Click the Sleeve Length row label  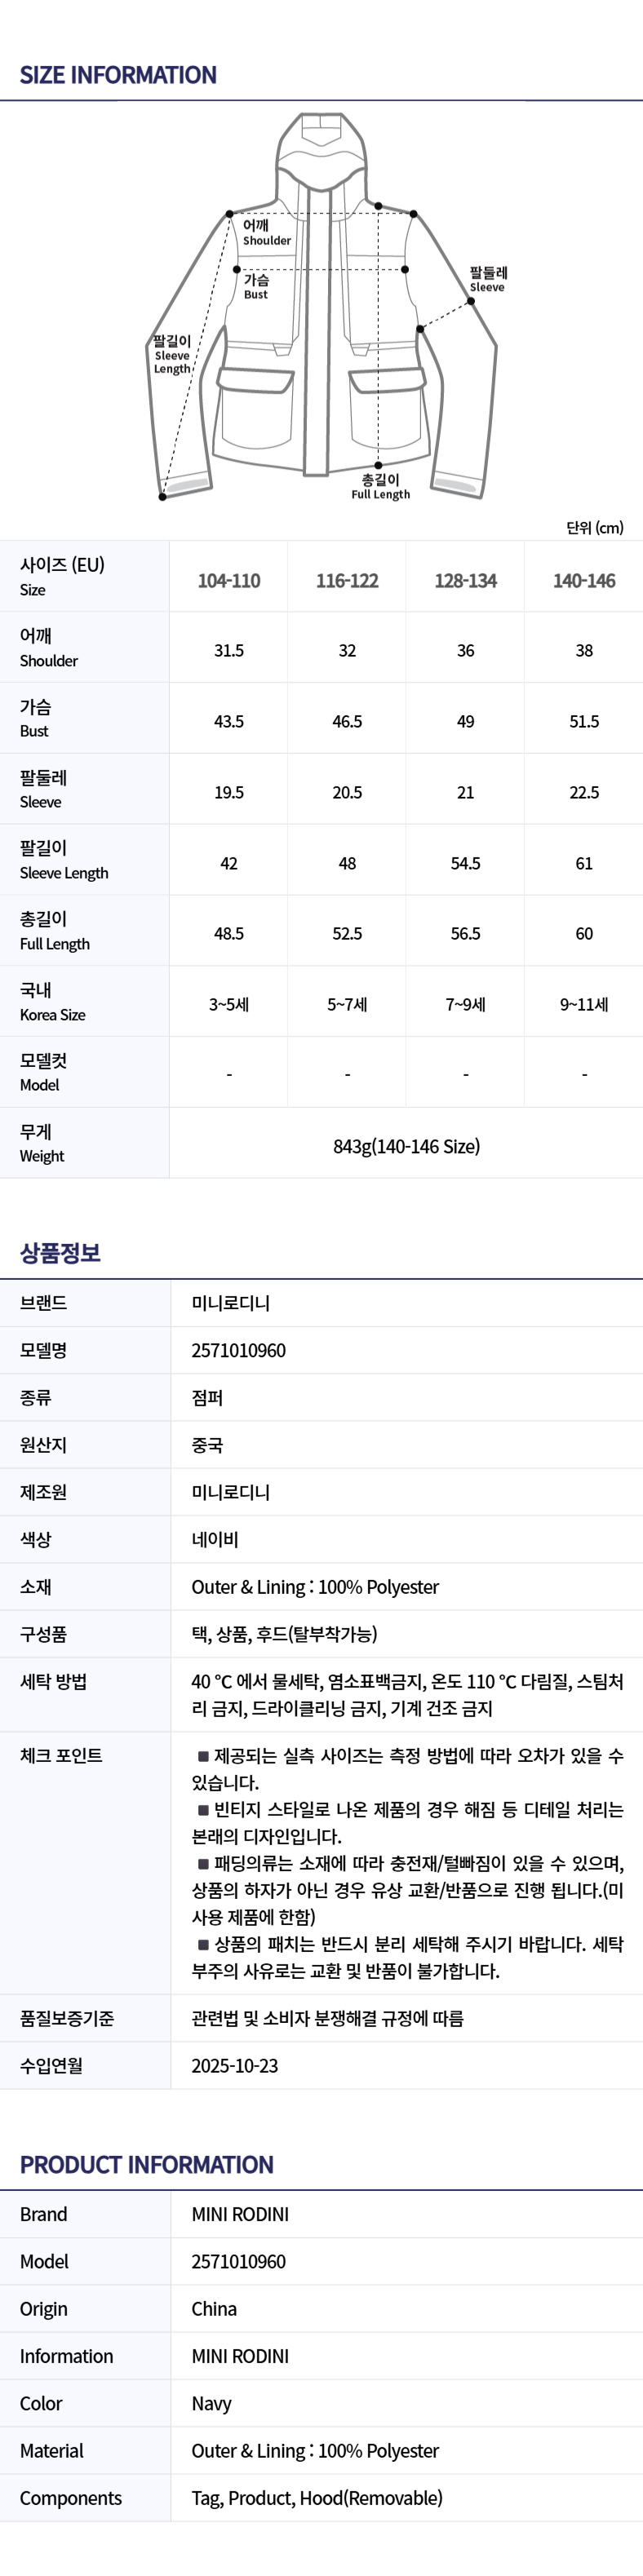coord(63,860)
